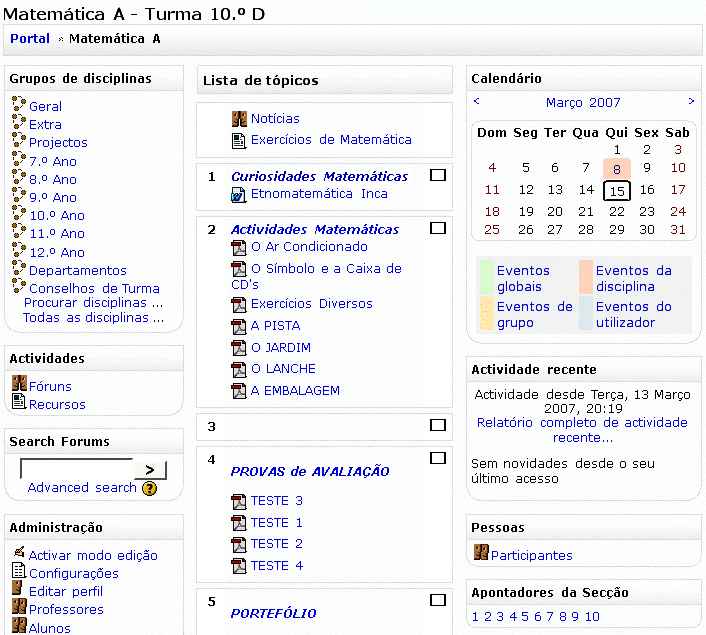Click the Notícias forum icon

click(239, 118)
